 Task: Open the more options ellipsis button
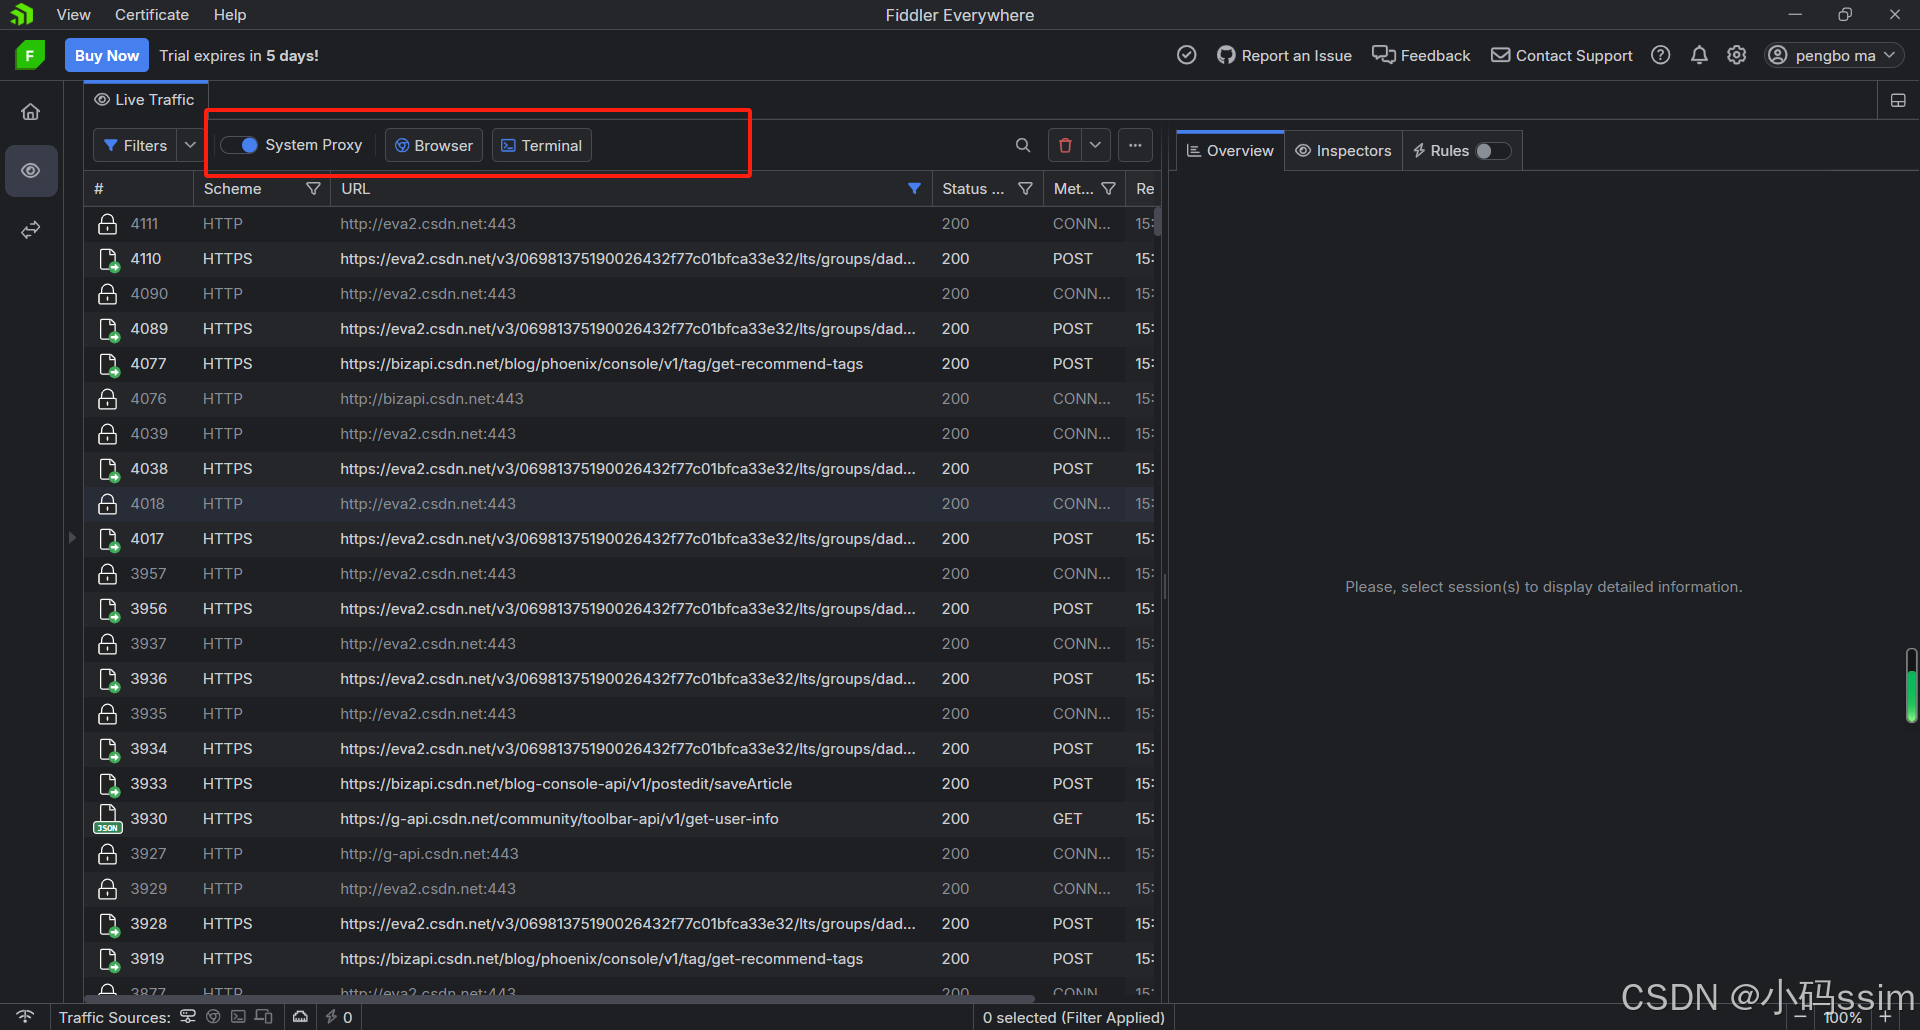1135,145
